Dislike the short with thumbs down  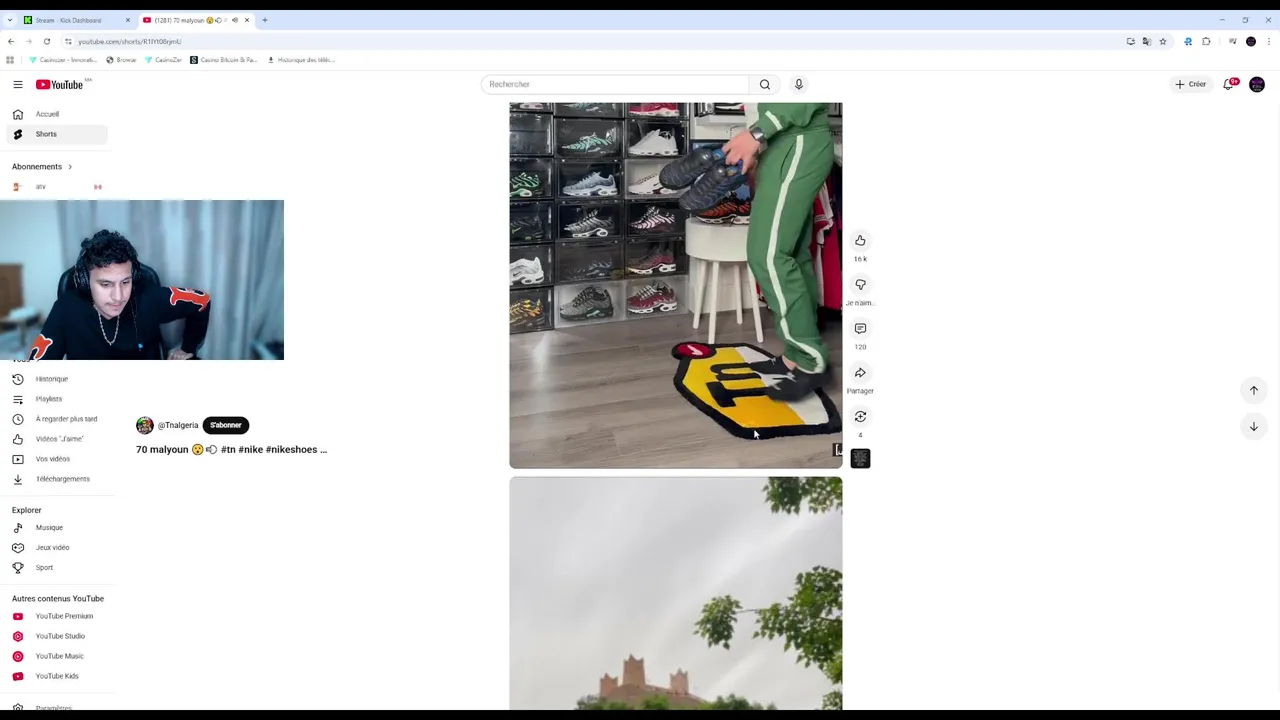click(x=860, y=285)
